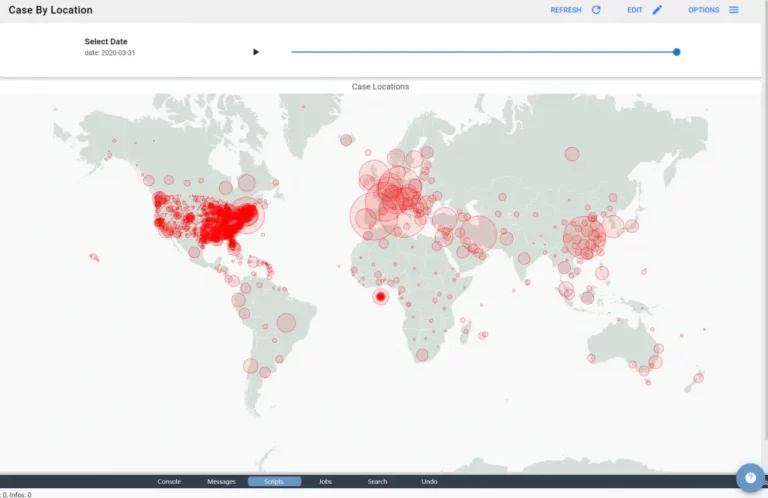Click the date slider track midpoint
Viewport: 768px width, 498px height.
(484, 52)
